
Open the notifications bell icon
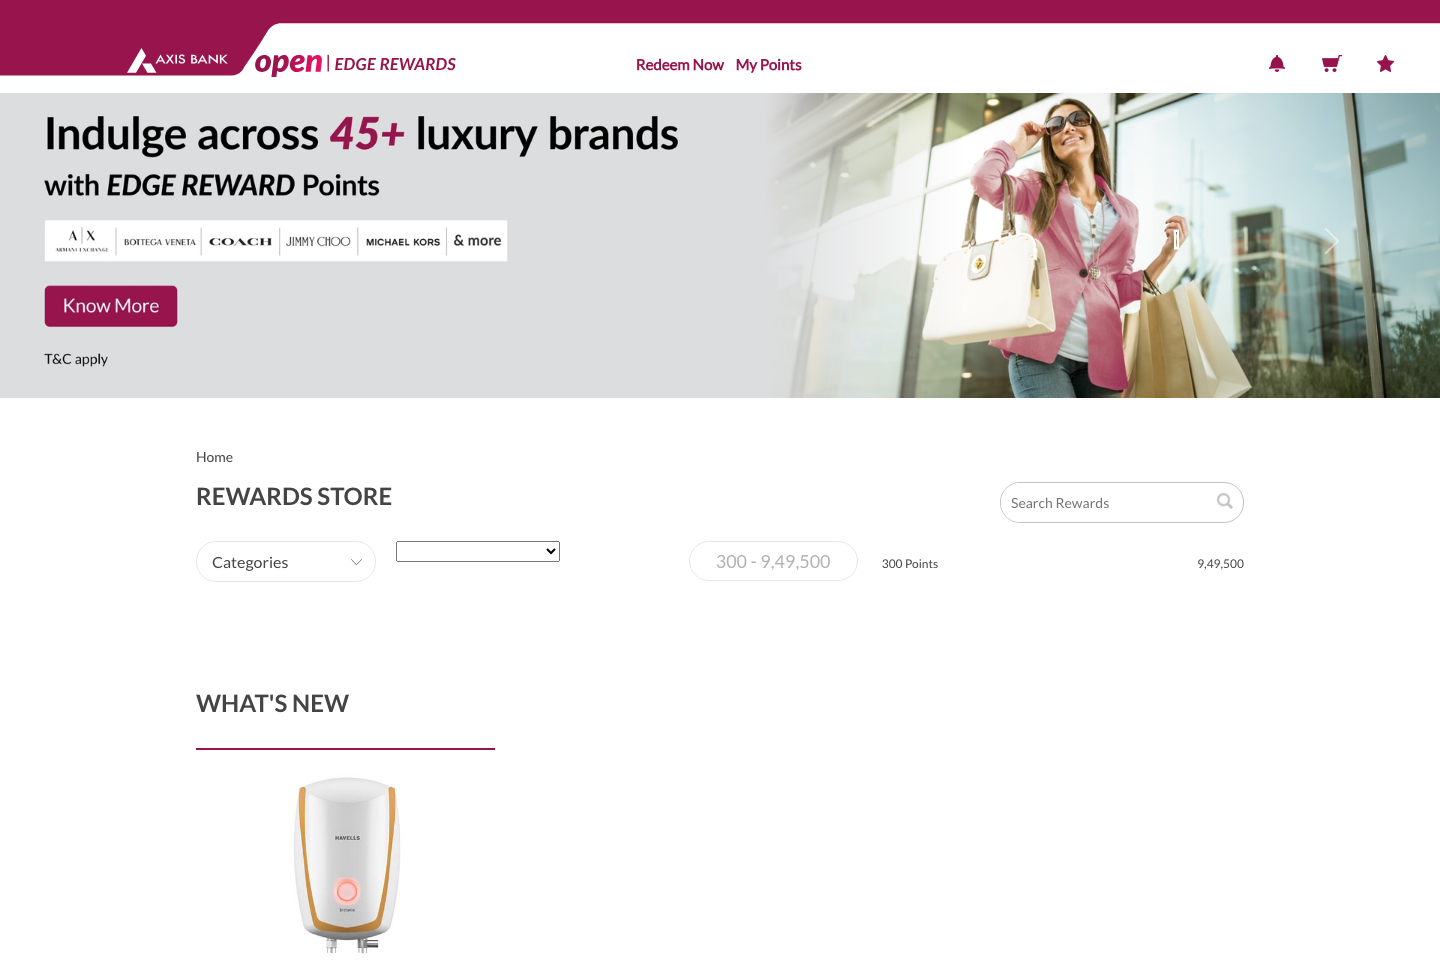click(1277, 64)
